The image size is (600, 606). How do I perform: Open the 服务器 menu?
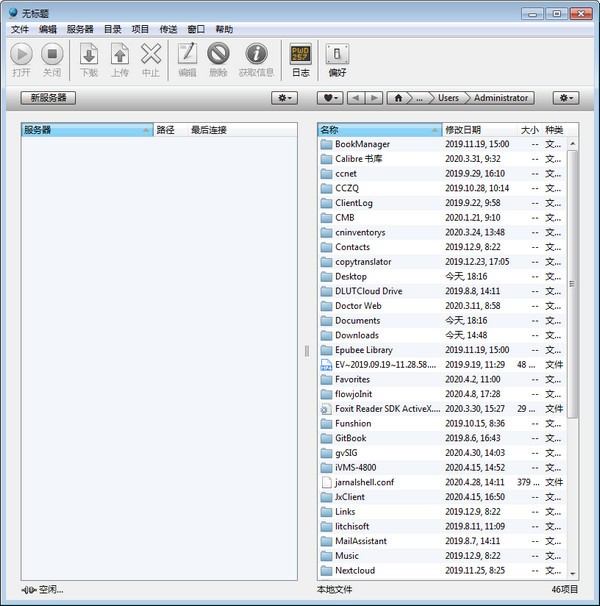80,29
